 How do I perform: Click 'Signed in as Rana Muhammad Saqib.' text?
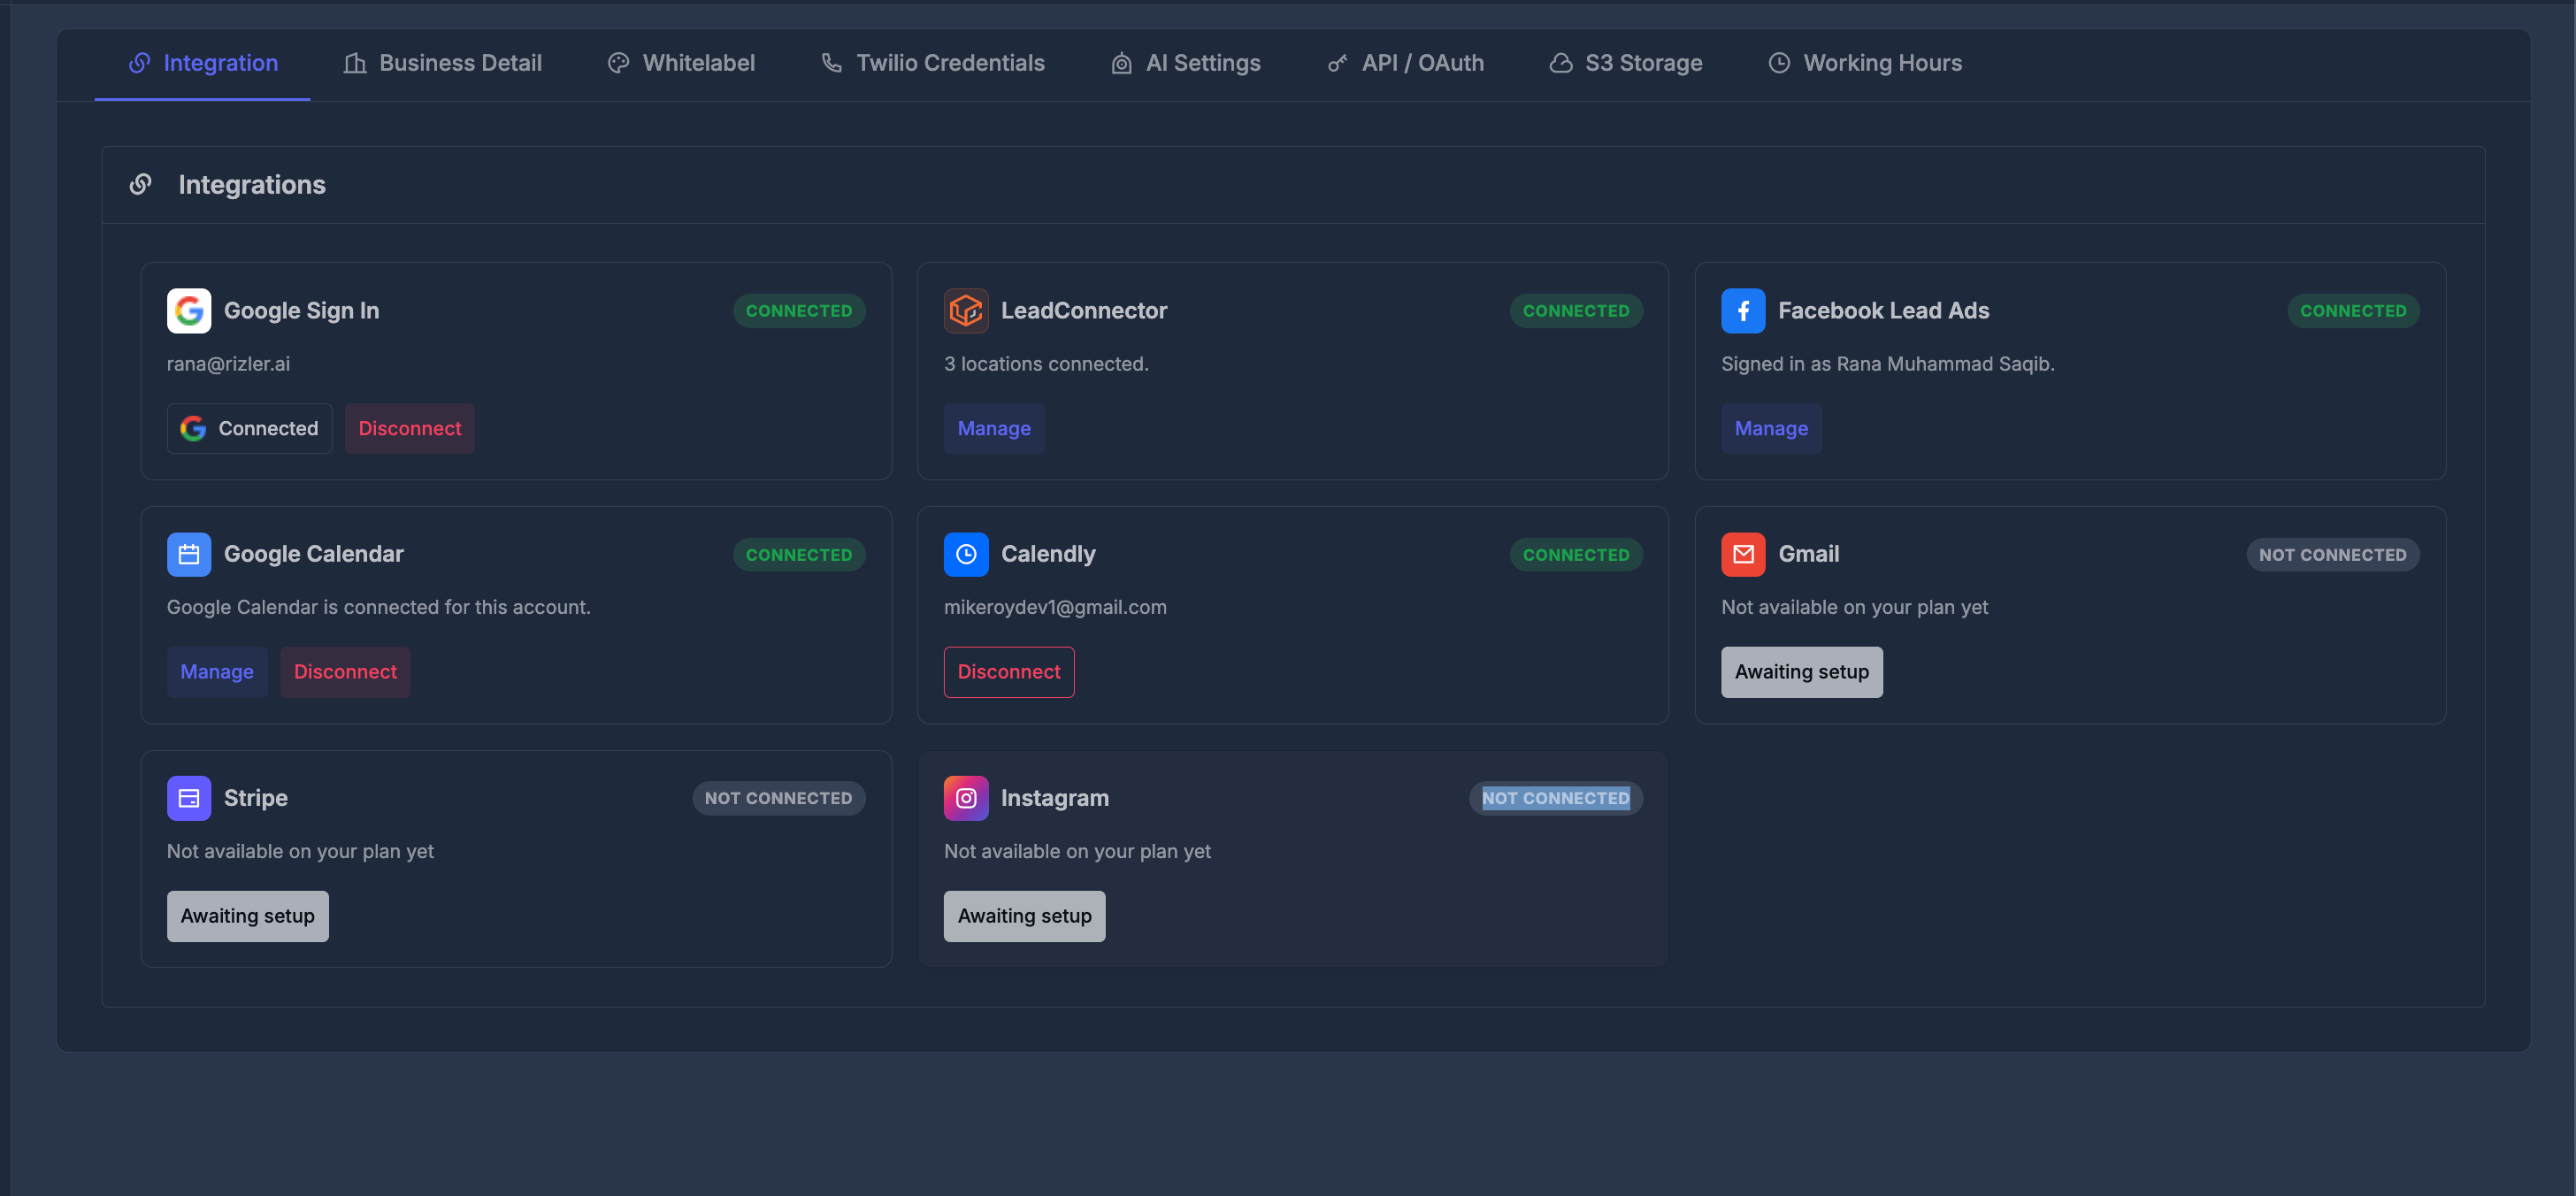pos(1887,364)
